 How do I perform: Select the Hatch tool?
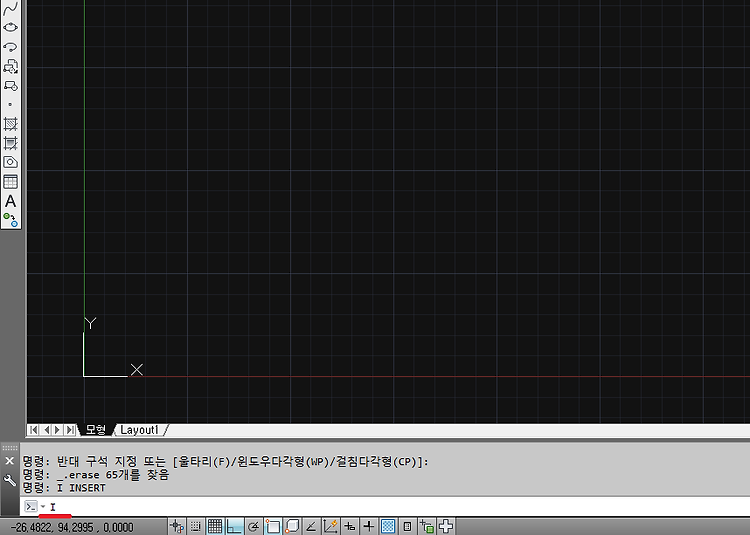[x=11, y=124]
